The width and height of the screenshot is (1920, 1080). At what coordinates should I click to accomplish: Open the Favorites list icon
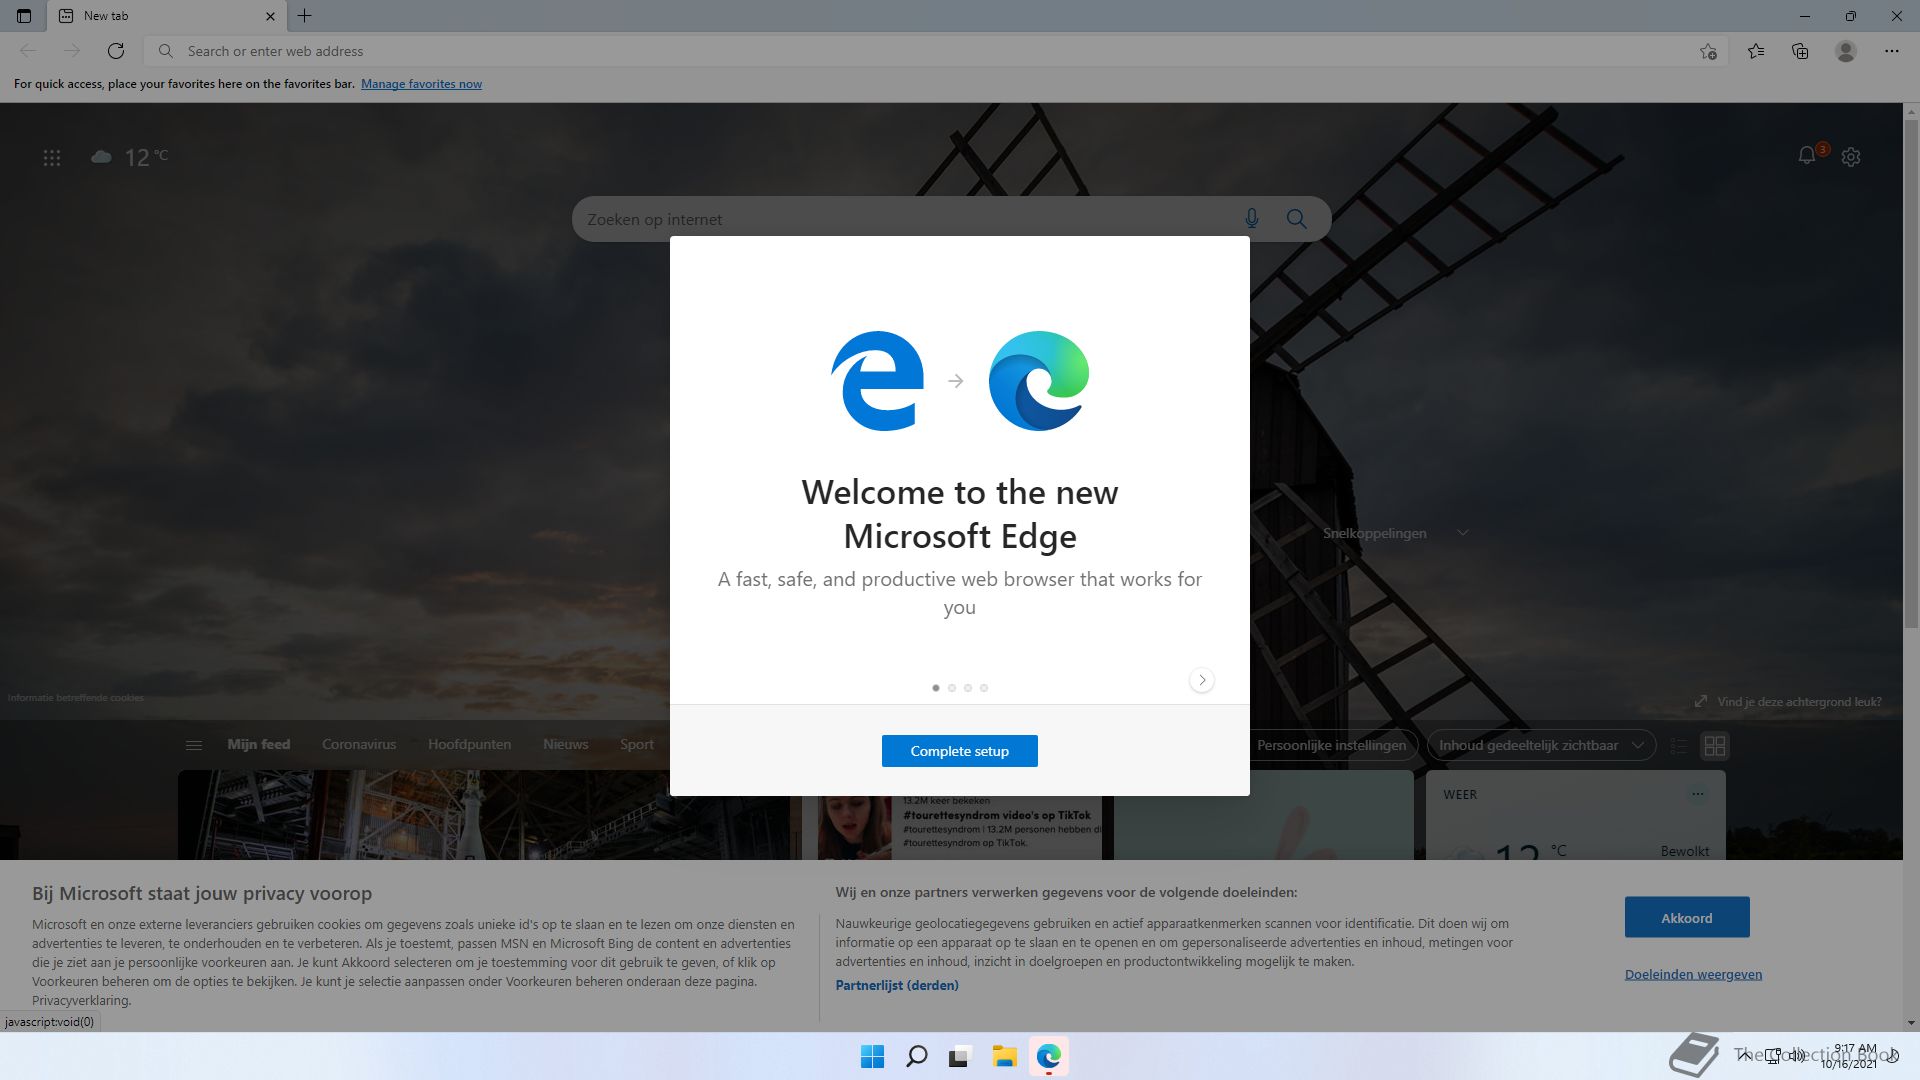click(x=1756, y=51)
